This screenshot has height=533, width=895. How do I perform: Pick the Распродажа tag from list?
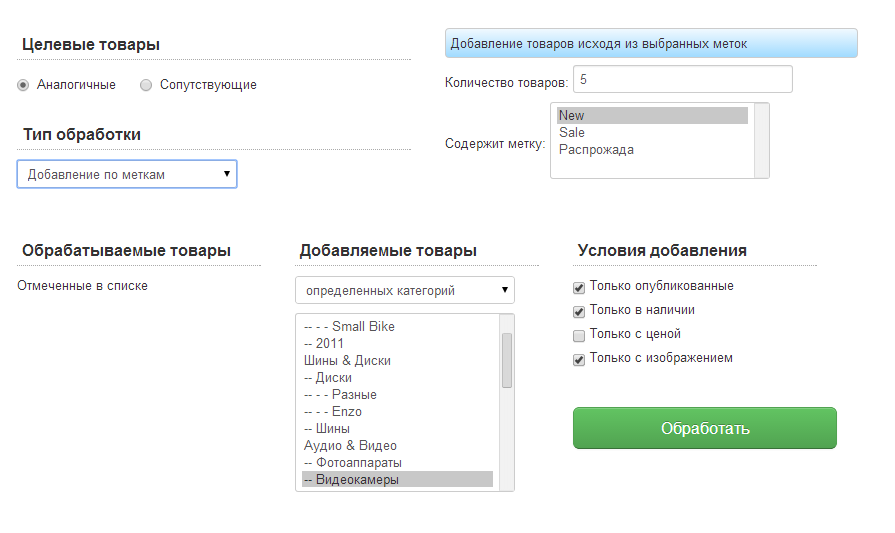[596, 150]
